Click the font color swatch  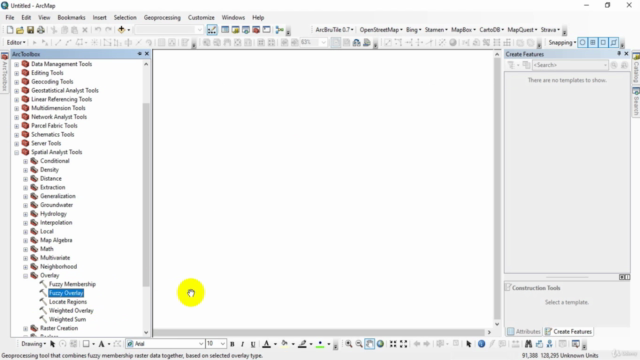point(267,344)
